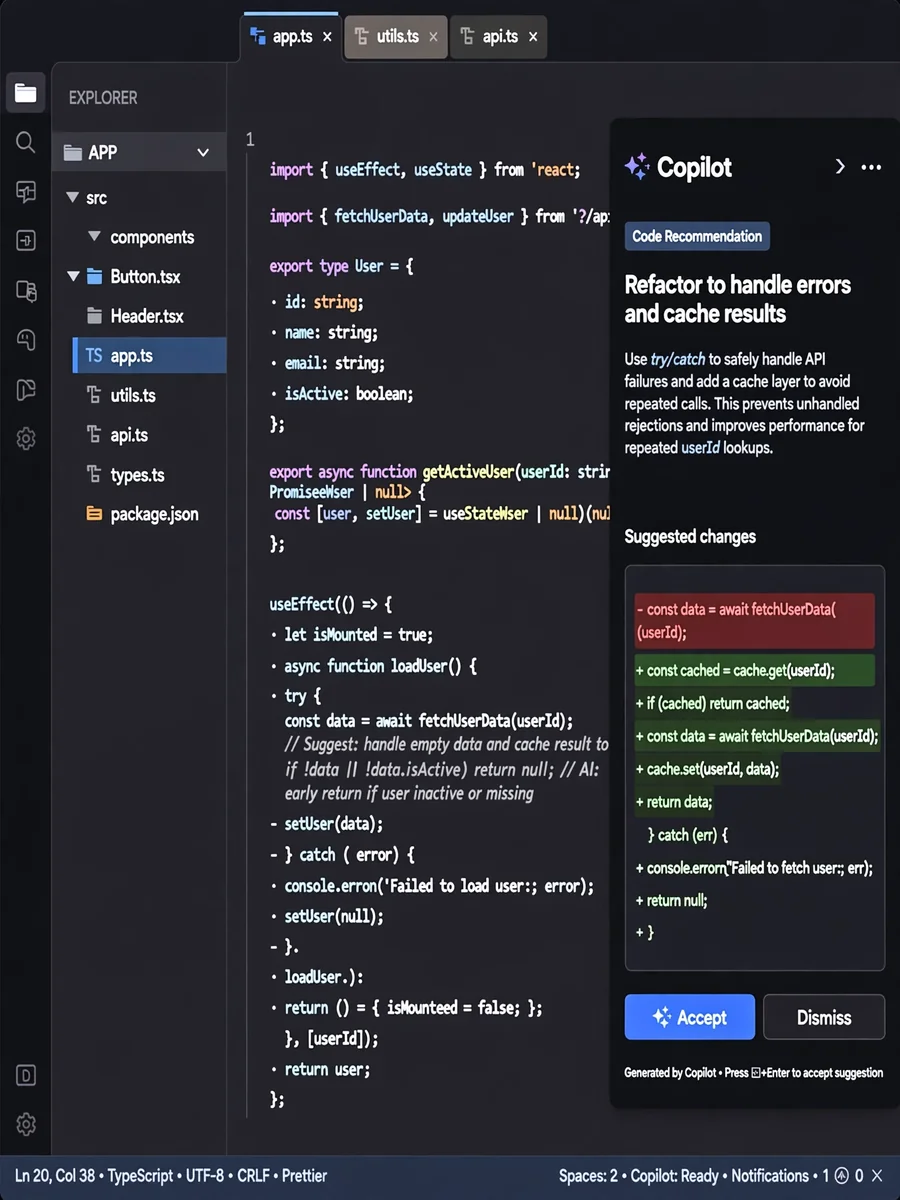Click the head-shaped icon in activity bar
This screenshot has height=1200, width=900.
click(x=26, y=340)
